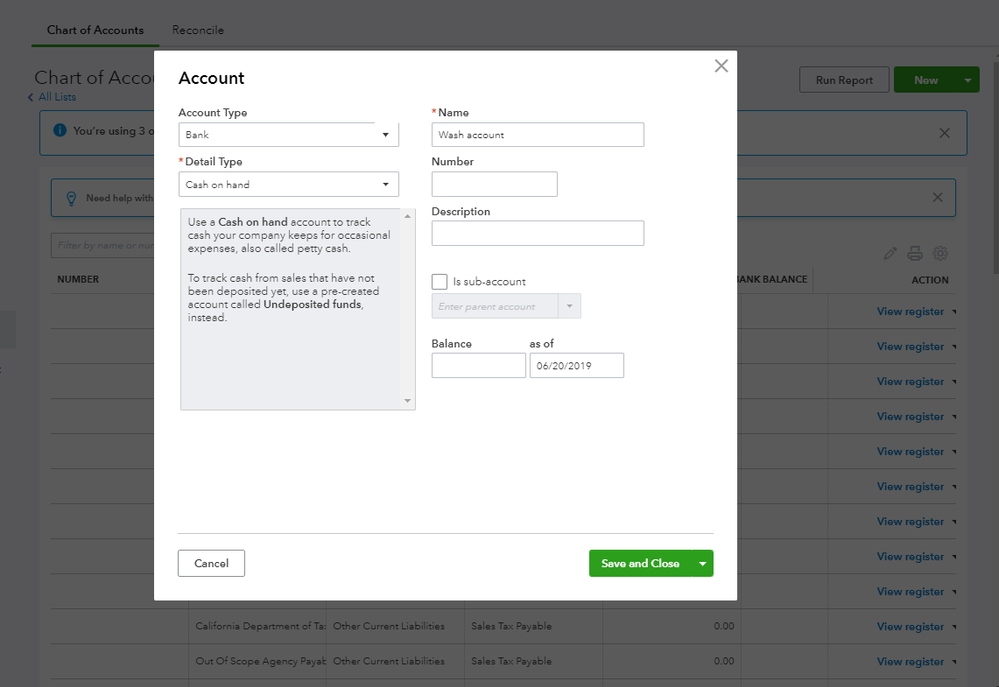
Task: Click the lightbulb tip icon
Action: [x=71, y=198]
